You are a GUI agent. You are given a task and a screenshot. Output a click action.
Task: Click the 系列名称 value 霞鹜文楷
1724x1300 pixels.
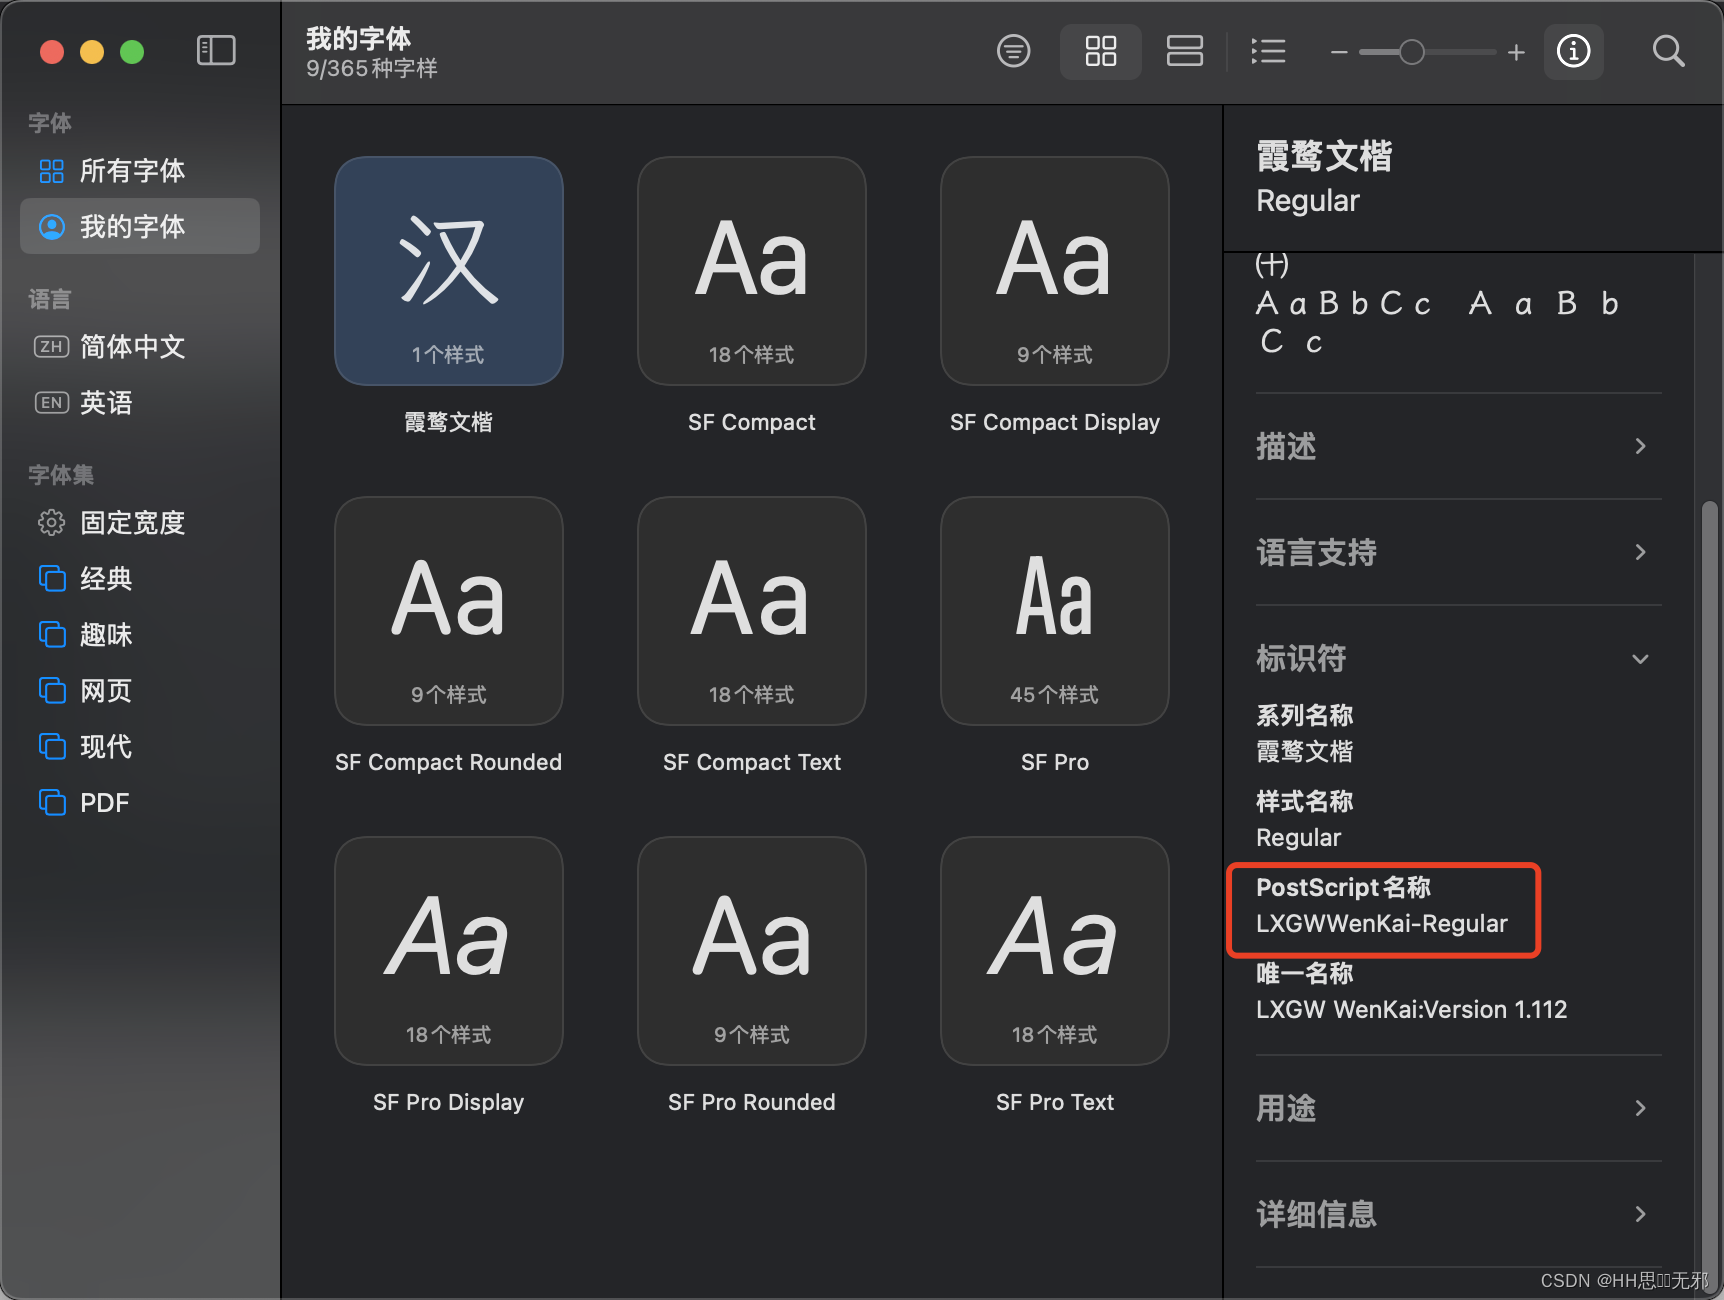click(1304, 752)
